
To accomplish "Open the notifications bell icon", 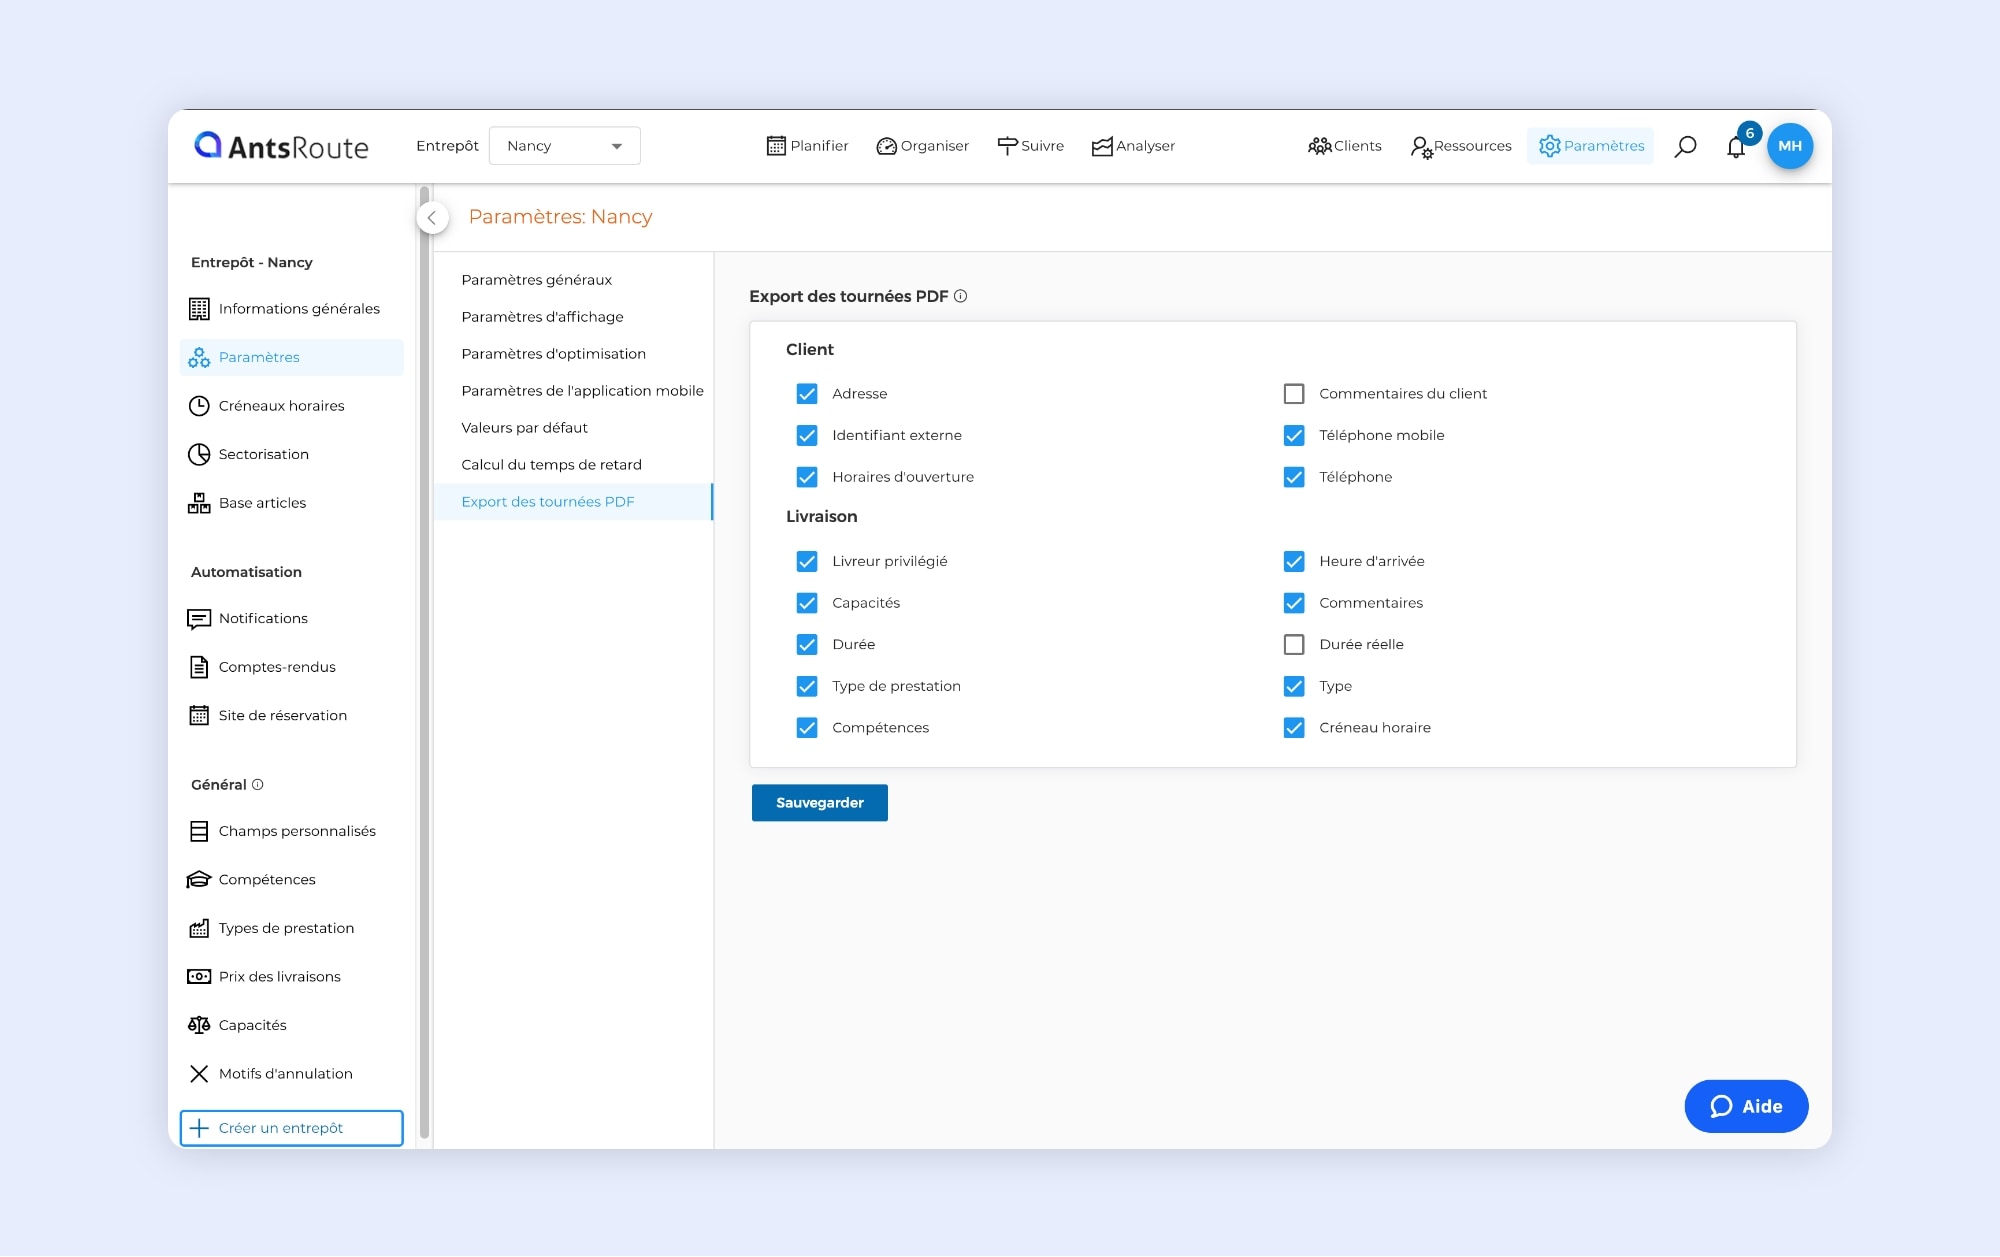I will [x=1736, y=147].
